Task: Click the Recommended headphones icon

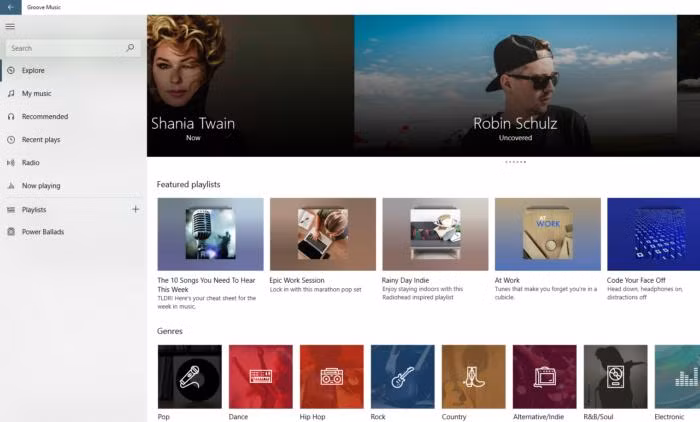Action: [11, 117]
